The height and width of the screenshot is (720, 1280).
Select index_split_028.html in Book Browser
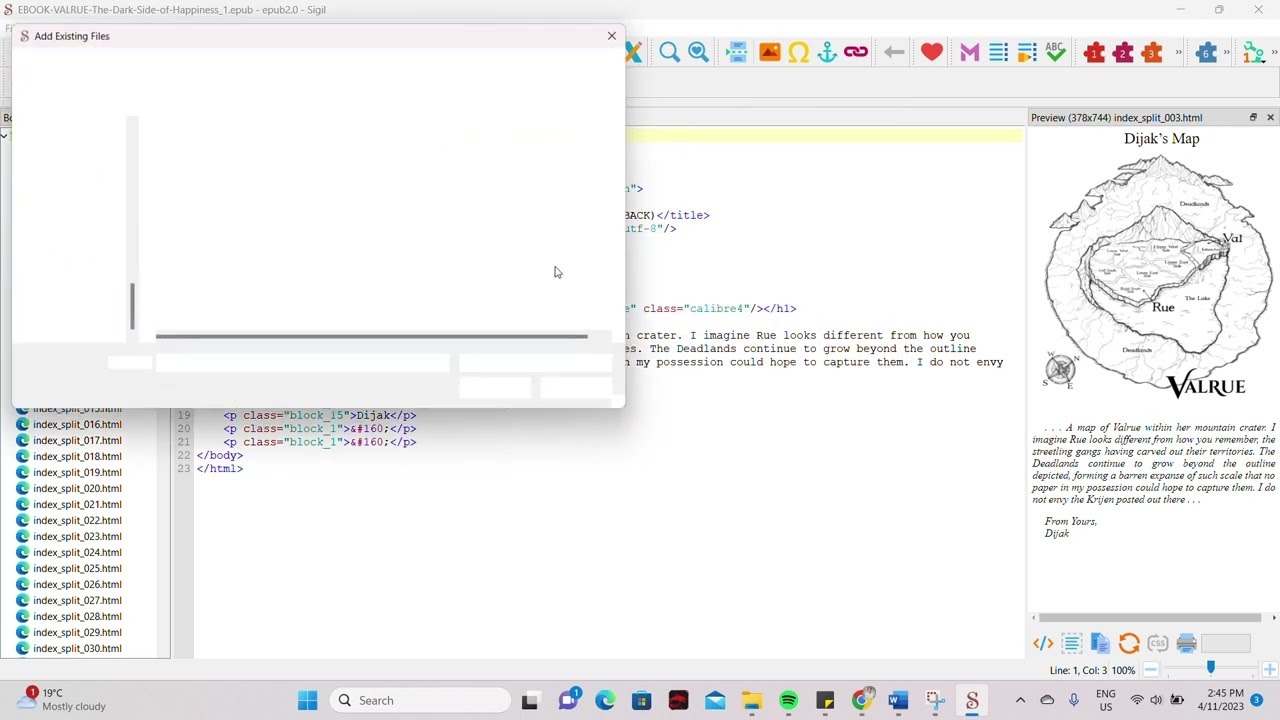pos(77,616)
